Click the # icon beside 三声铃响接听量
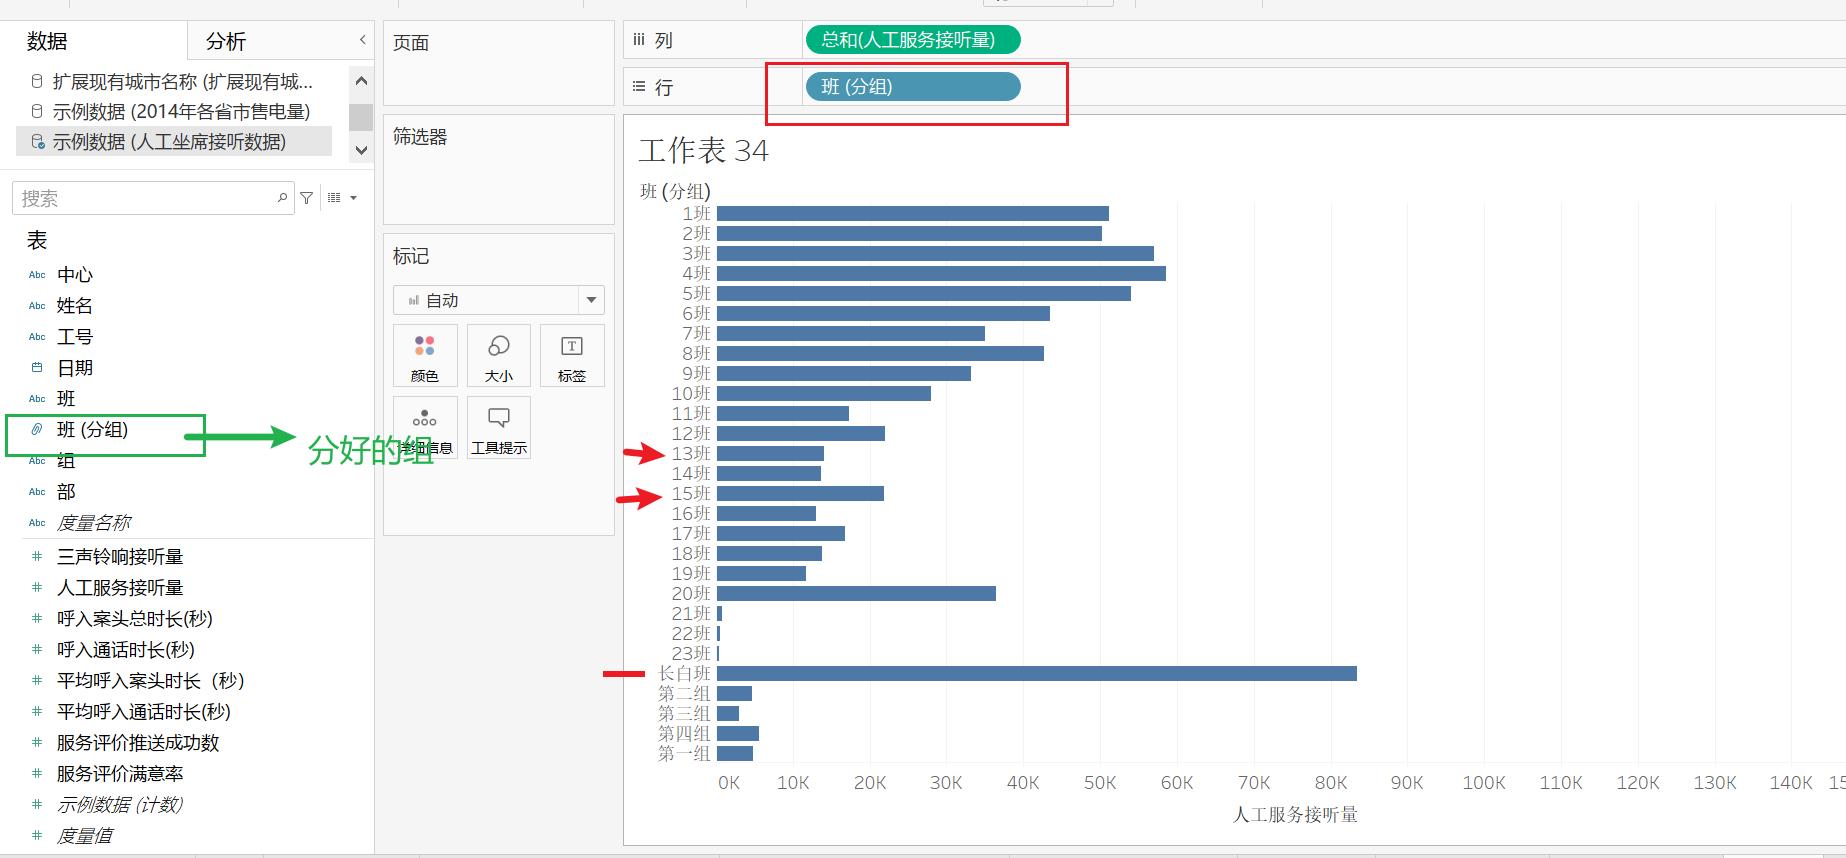Image resolution: width=1846 pixels, height=858 pixels. click(x=37, y=556)
